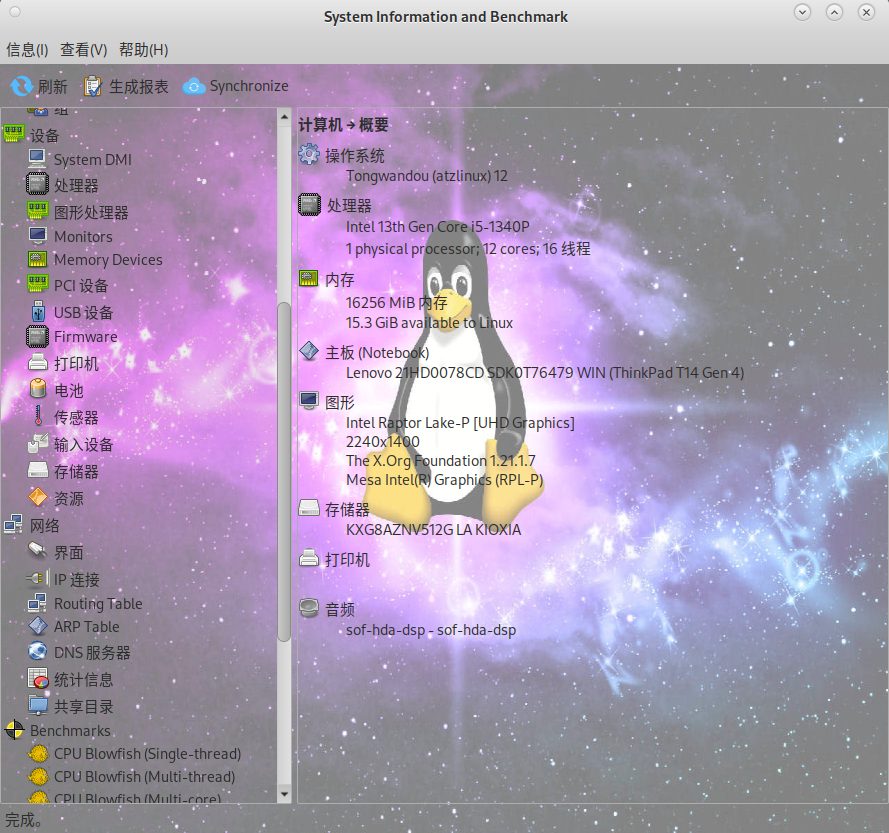
Task: Click the 操作系统 gear icon in summary
Action: point(309,154)
